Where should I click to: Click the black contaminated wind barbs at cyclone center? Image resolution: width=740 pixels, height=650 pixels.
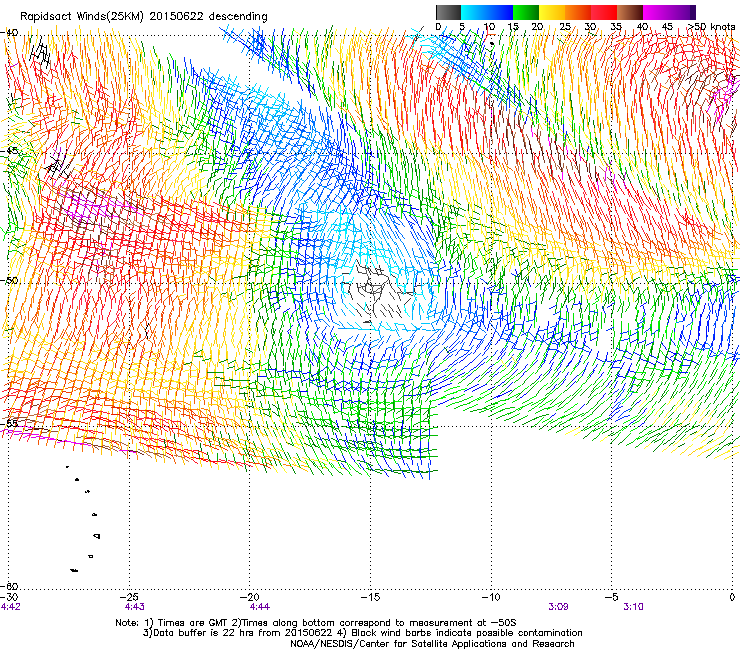[x=378, y=290]
